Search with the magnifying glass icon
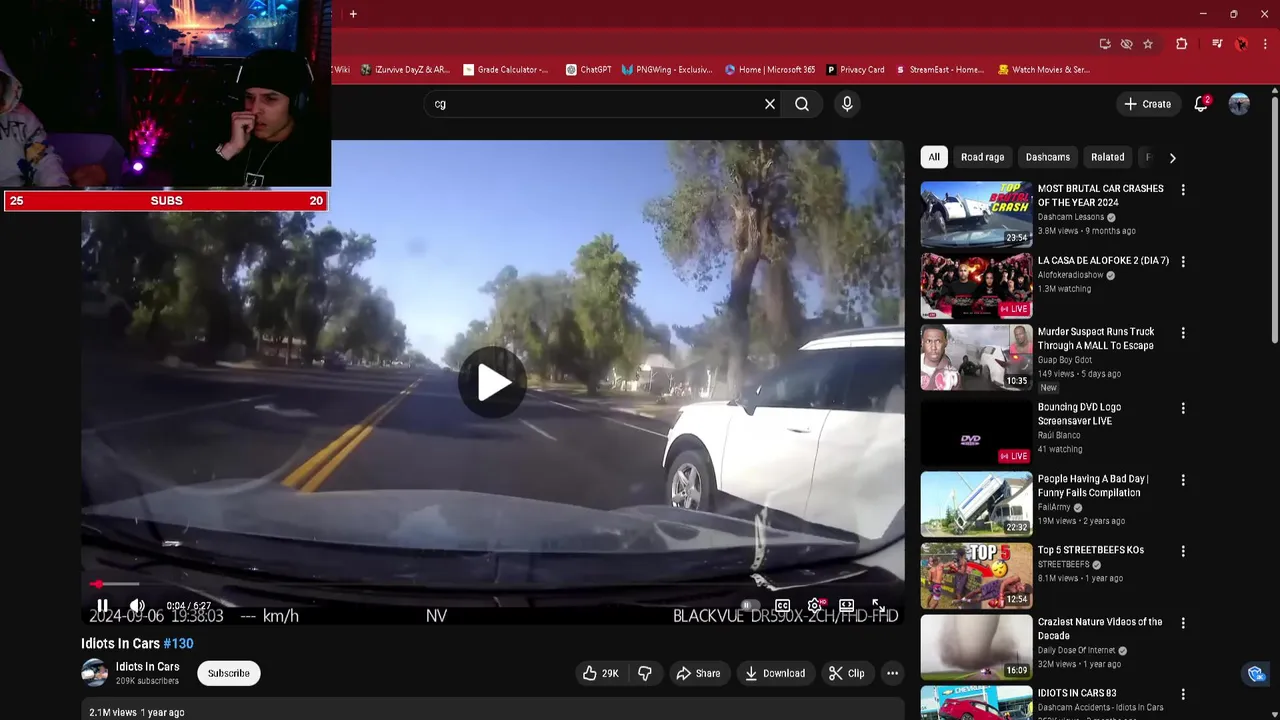1280x720 pixels. tap(802, 104)
